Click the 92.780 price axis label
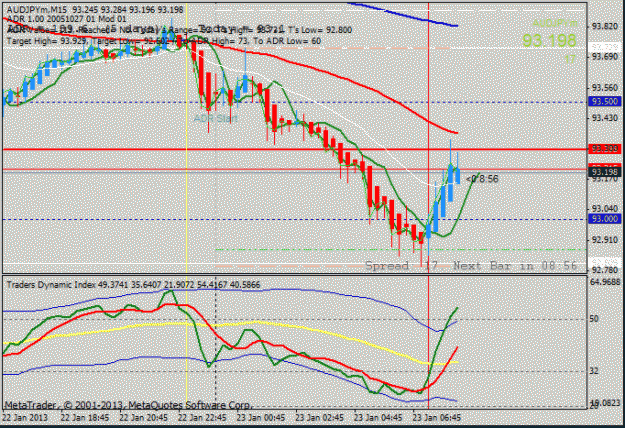The width and height of the screenshot is (625, 428). [604, 270]
